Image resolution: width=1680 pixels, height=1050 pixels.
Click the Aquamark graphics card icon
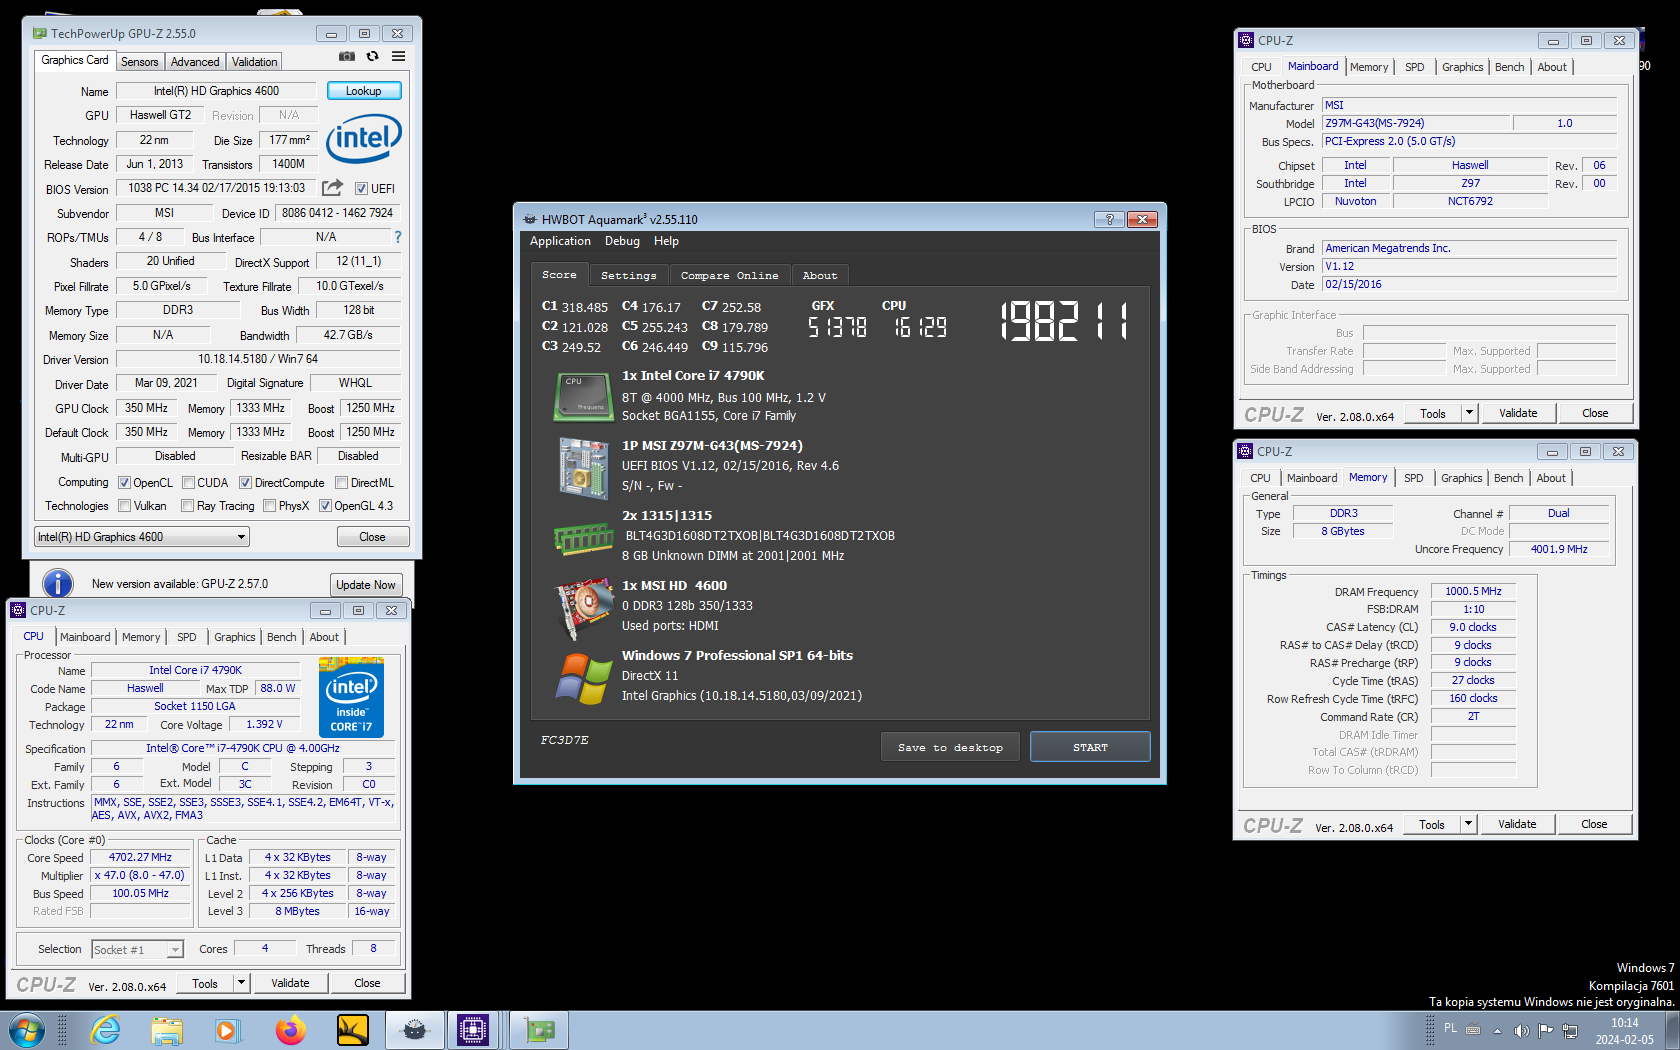(x=584, y=608)
